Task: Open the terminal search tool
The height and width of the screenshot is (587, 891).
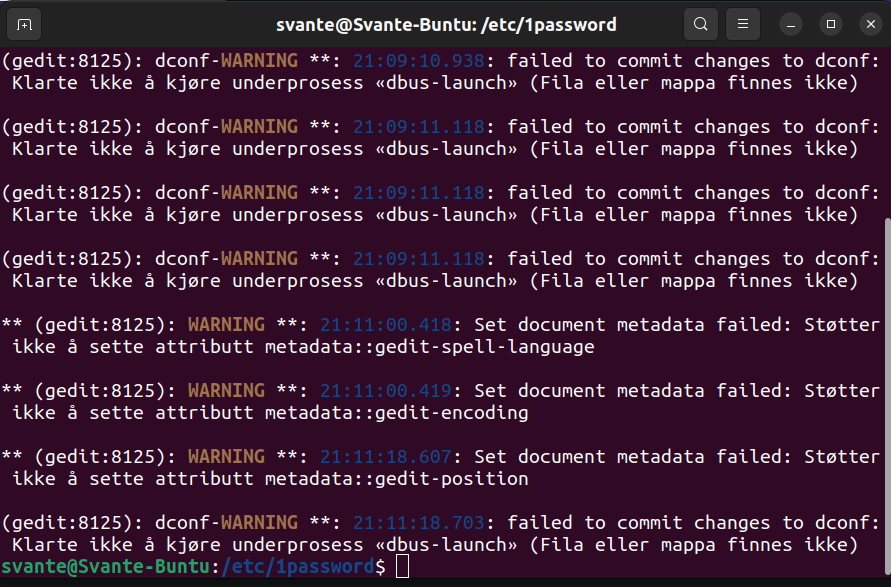Action: tap(701, 24)
